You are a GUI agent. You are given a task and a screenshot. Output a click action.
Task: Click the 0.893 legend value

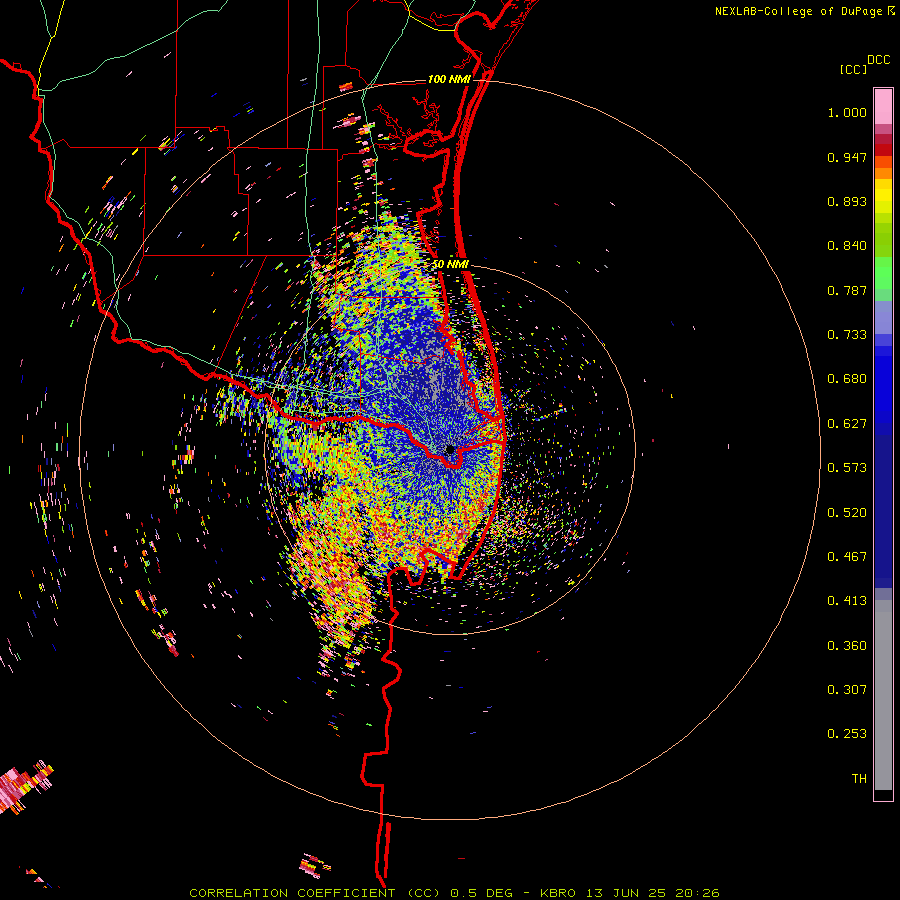pos(847,201)
